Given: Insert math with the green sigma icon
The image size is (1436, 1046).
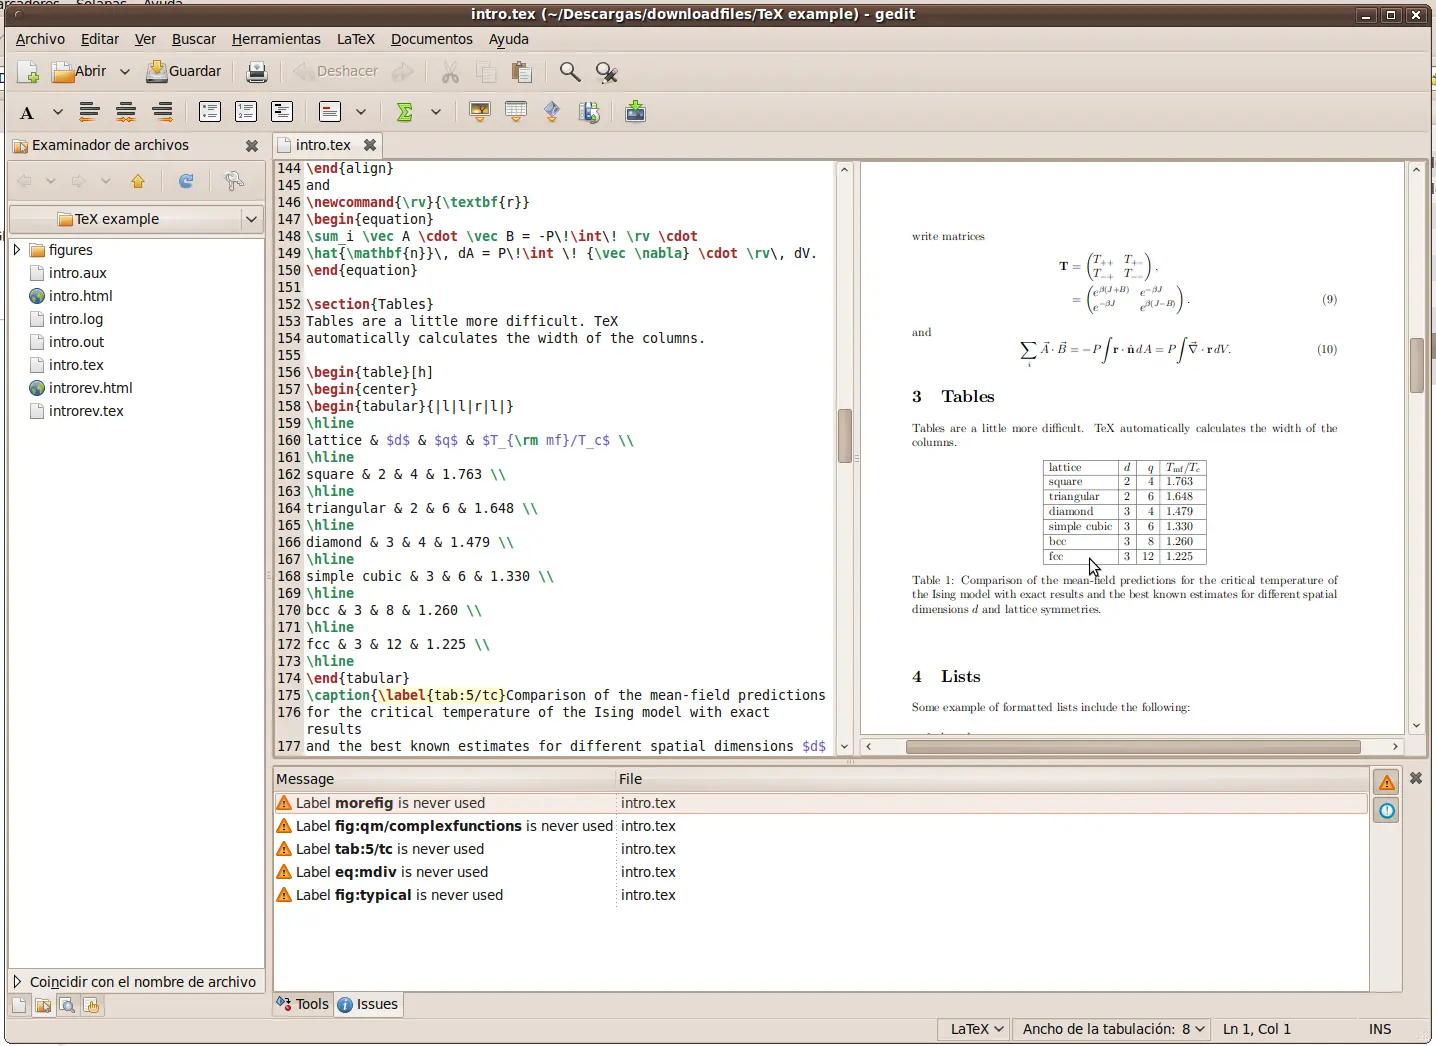Looking at the screenshot, I should click(405, 112).
